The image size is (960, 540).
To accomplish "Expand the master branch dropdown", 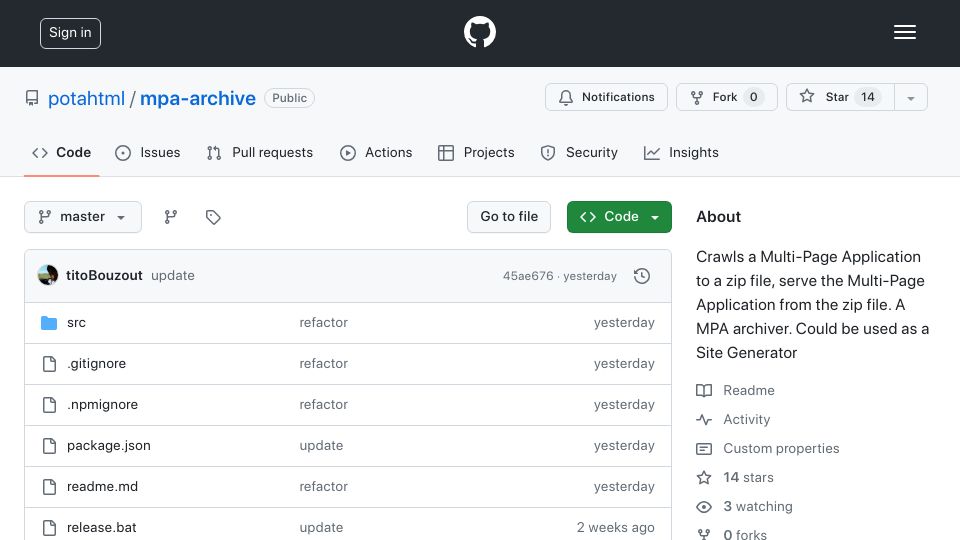I will tap(83, 217).
